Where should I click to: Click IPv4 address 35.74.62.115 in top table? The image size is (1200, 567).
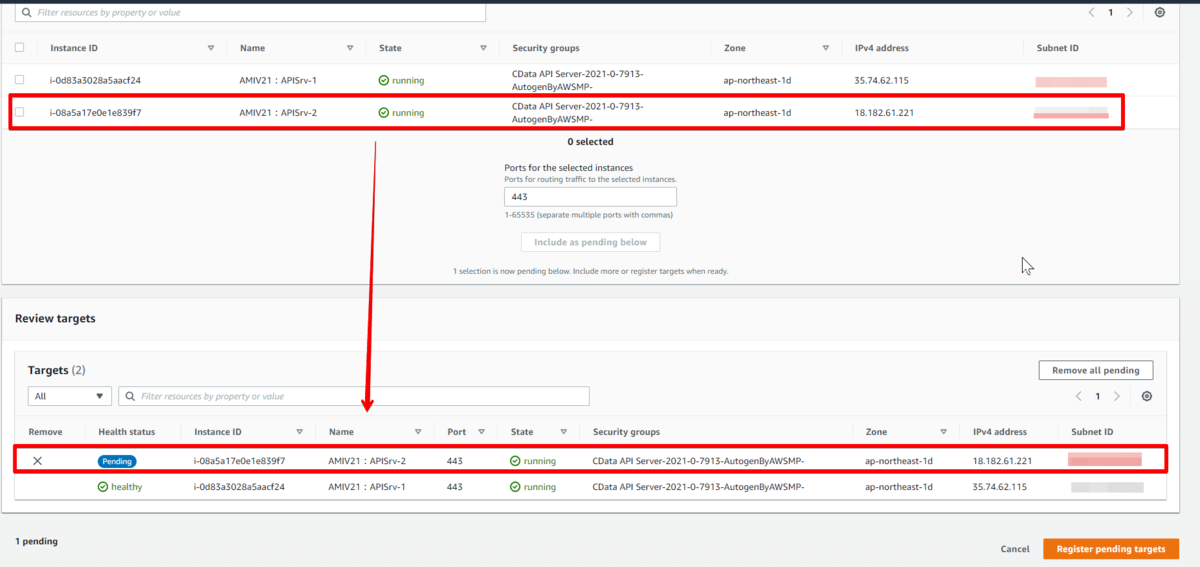[882, 80]
